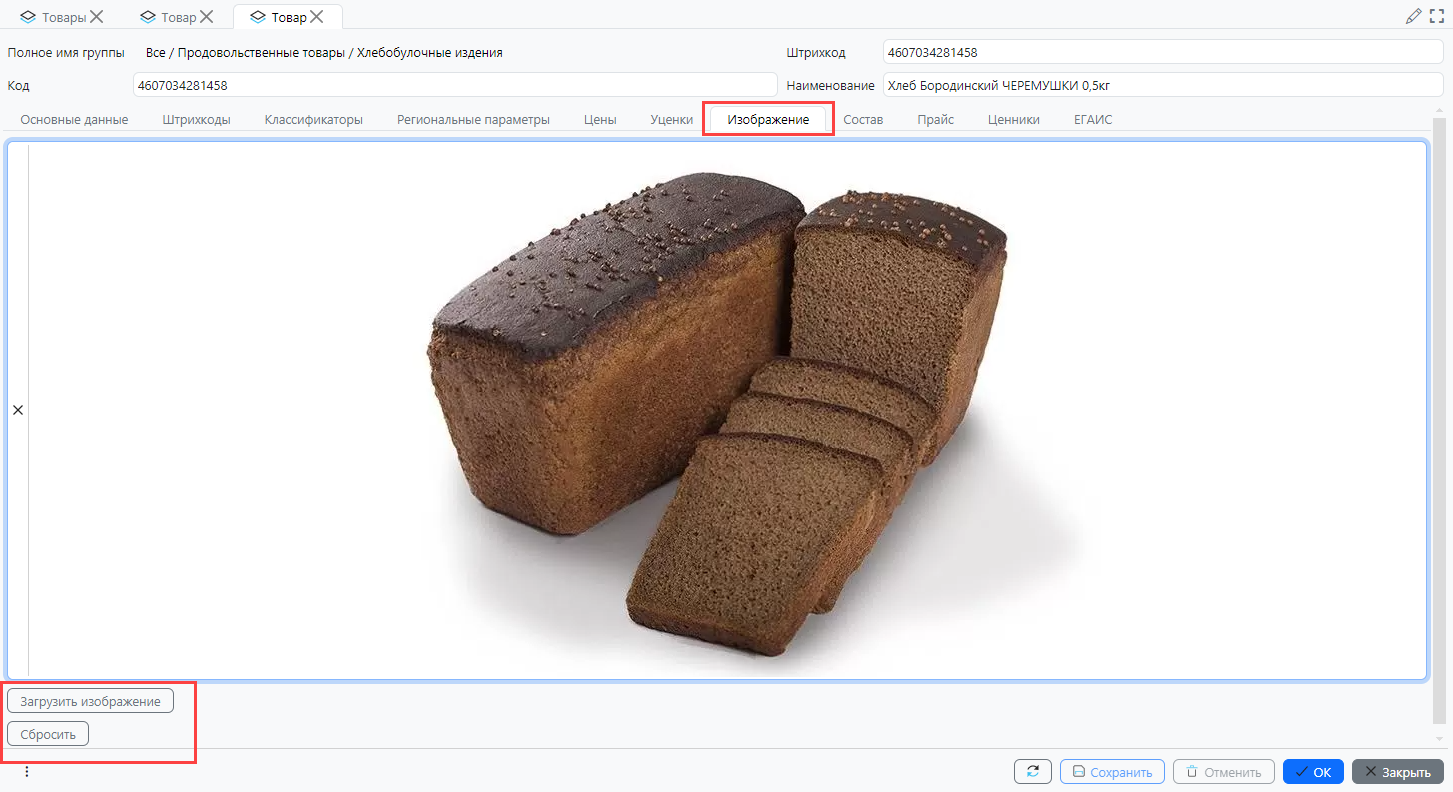Viewport: 1453px width, 792px height.
Task: Select the Классификаторы tab
Action: 313,119
